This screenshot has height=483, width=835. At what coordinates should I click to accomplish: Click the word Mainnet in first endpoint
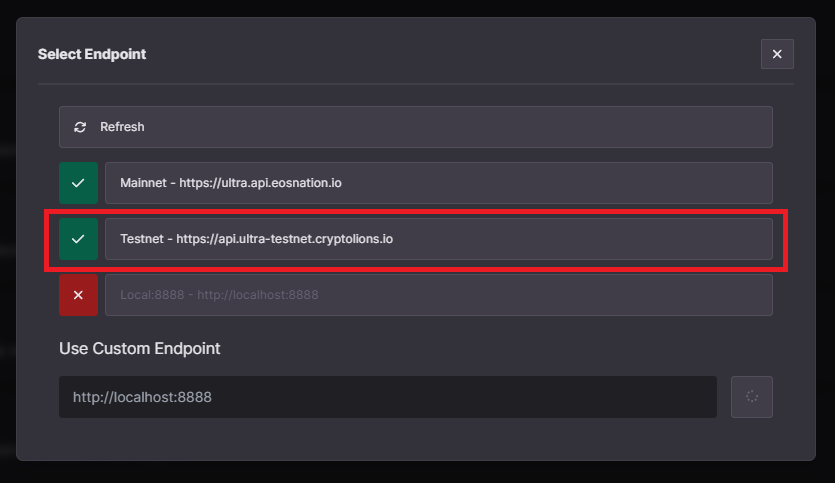pos(143,183)
